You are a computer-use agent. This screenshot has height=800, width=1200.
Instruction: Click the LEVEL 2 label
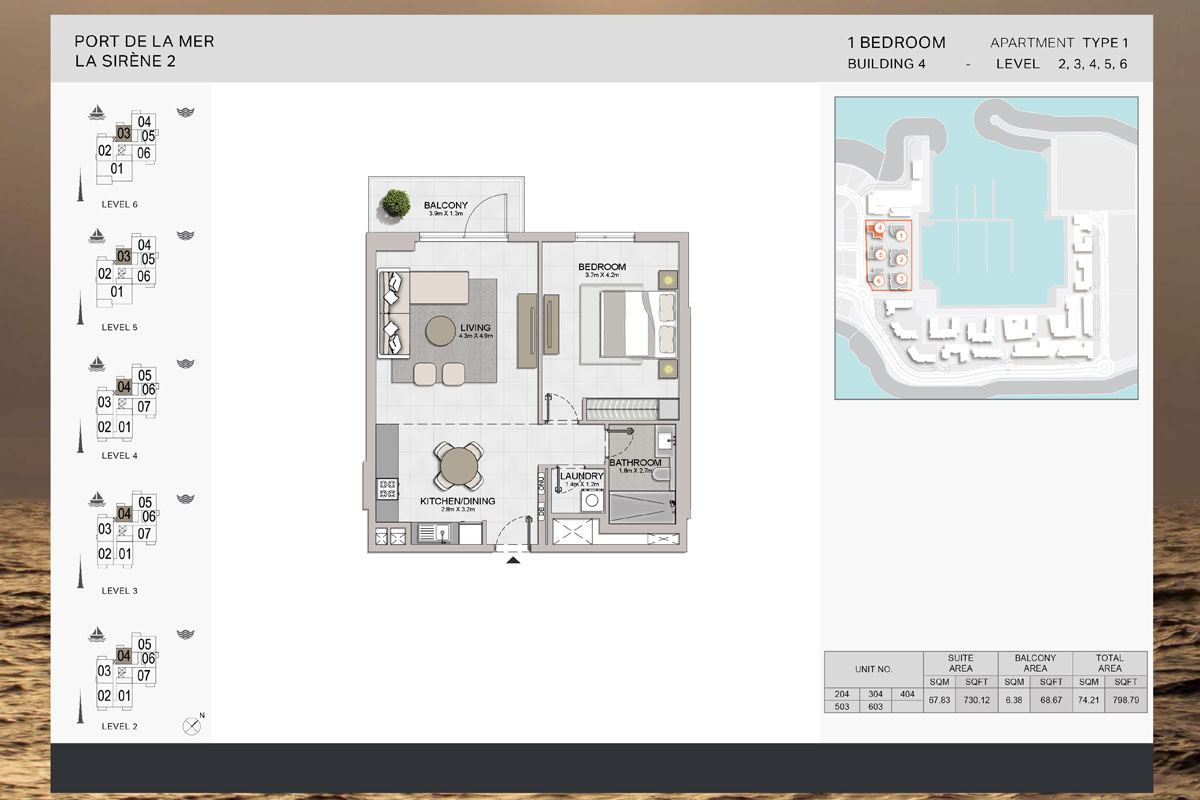[119, 727]
